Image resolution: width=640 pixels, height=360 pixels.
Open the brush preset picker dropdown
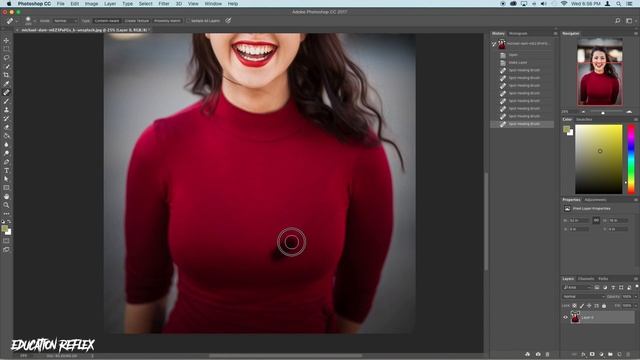point(35,20)
